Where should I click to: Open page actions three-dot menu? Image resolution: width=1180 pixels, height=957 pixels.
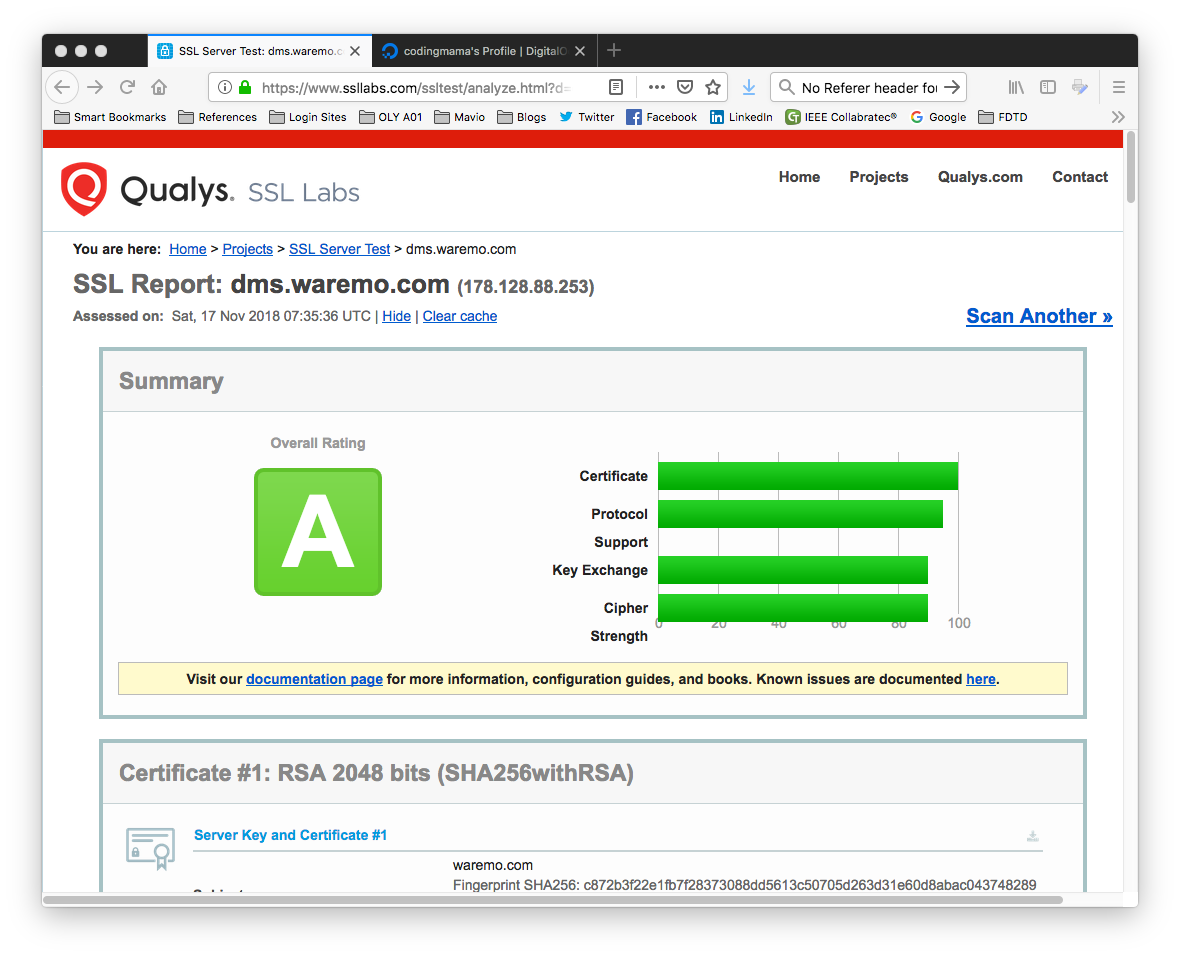[656, 87]
